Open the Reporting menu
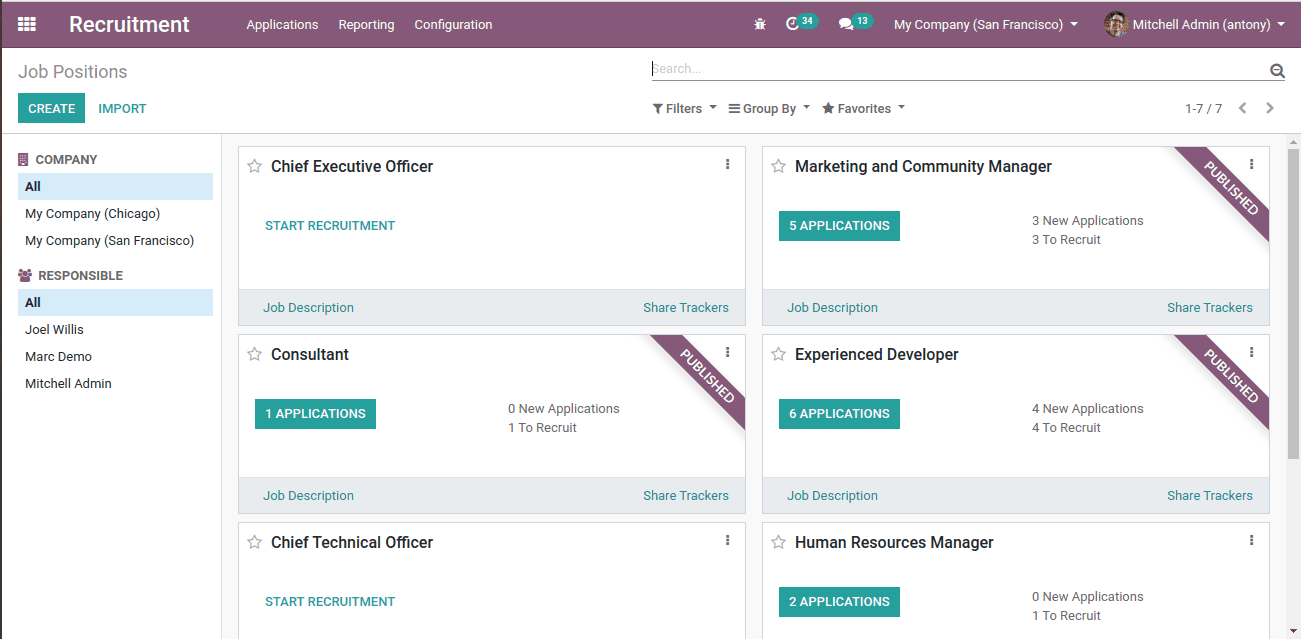1301x639 pixels. (366, 24)
